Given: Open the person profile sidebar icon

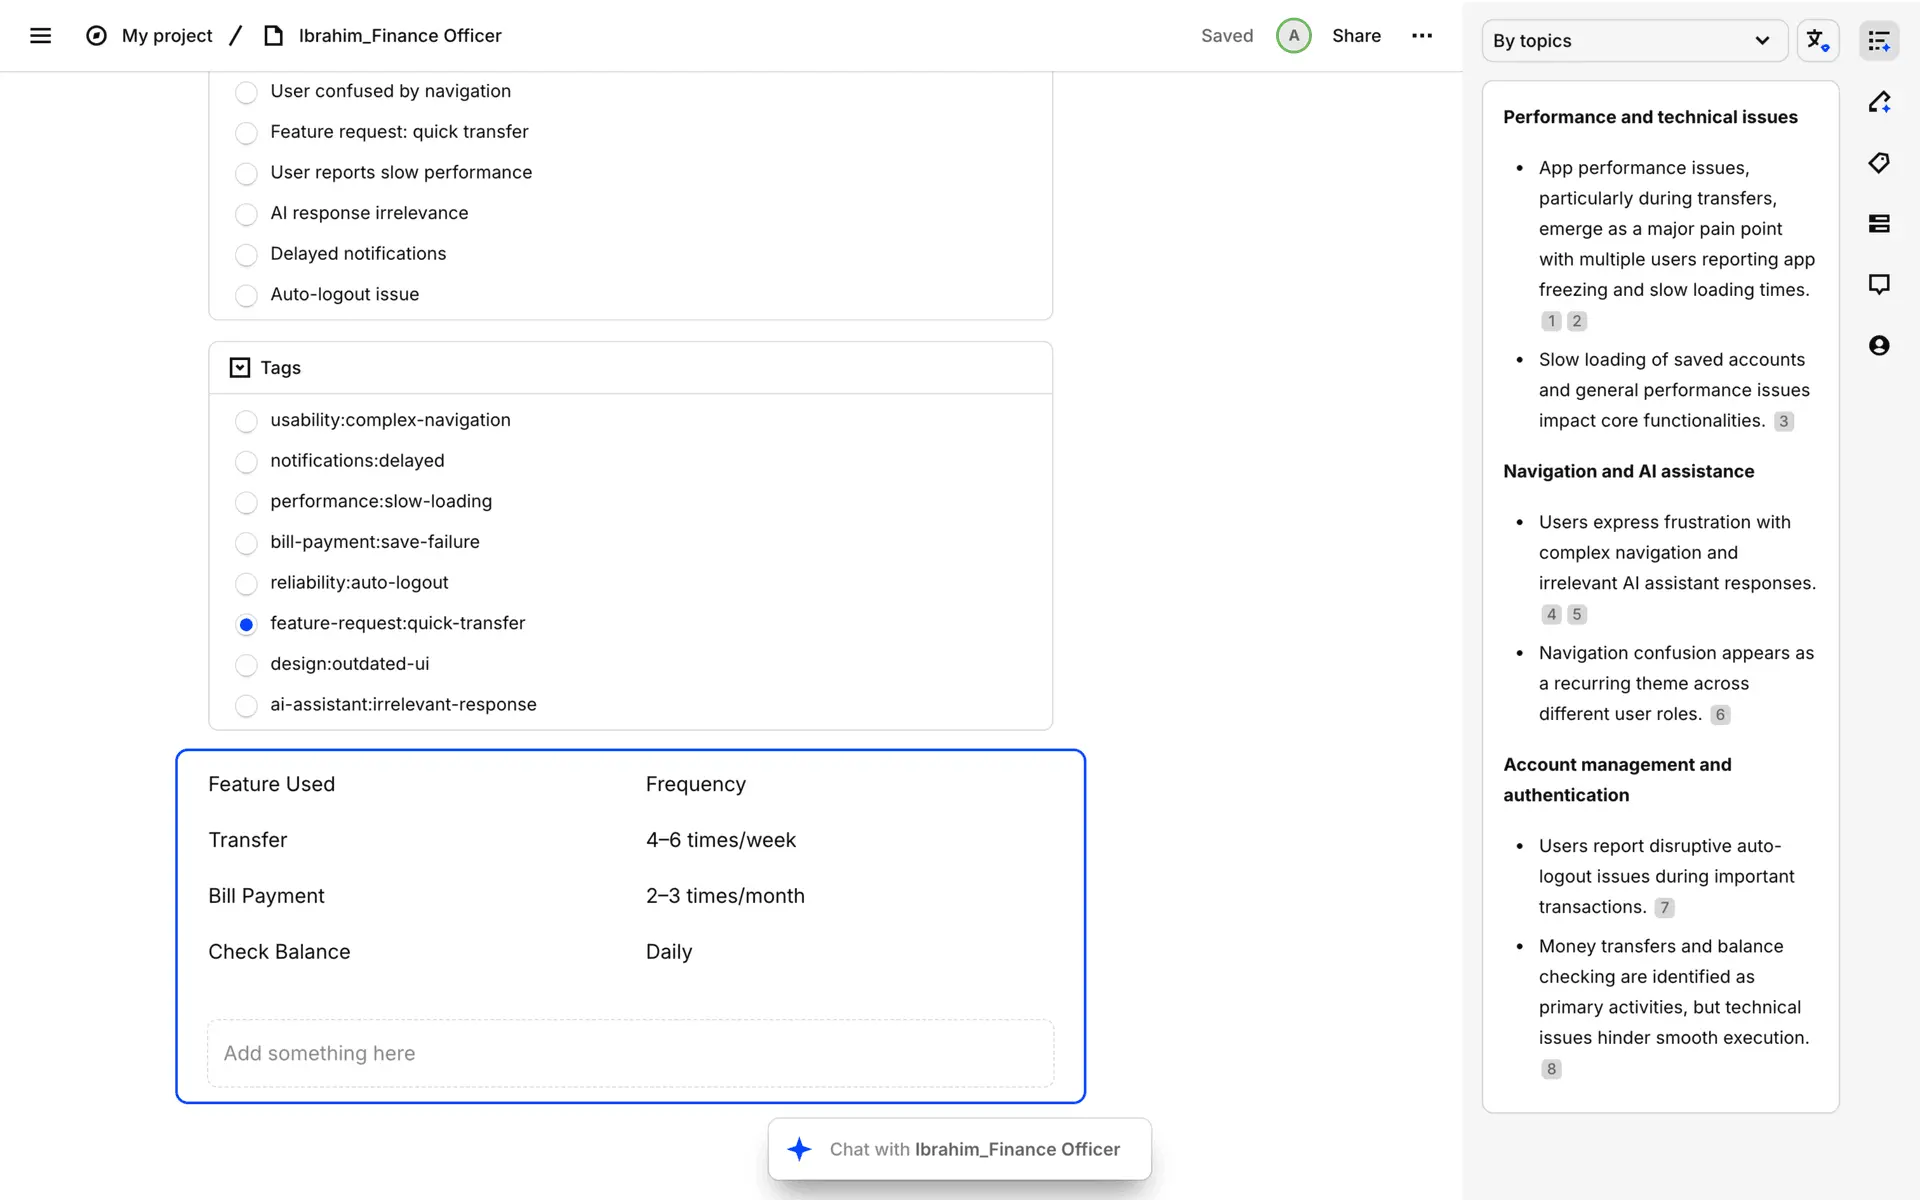Looking at the screenshot, I should coord(1878,346).
